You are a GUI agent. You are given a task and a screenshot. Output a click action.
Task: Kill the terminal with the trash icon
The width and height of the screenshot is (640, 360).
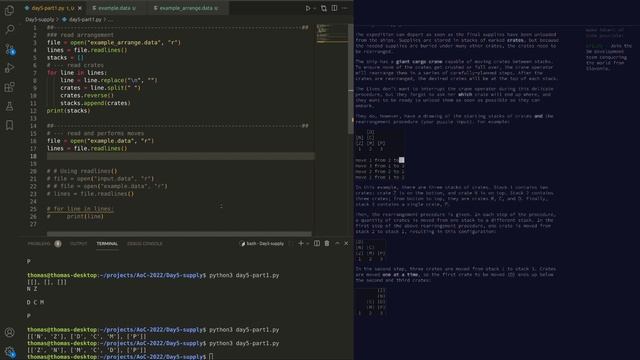[327, 244]
